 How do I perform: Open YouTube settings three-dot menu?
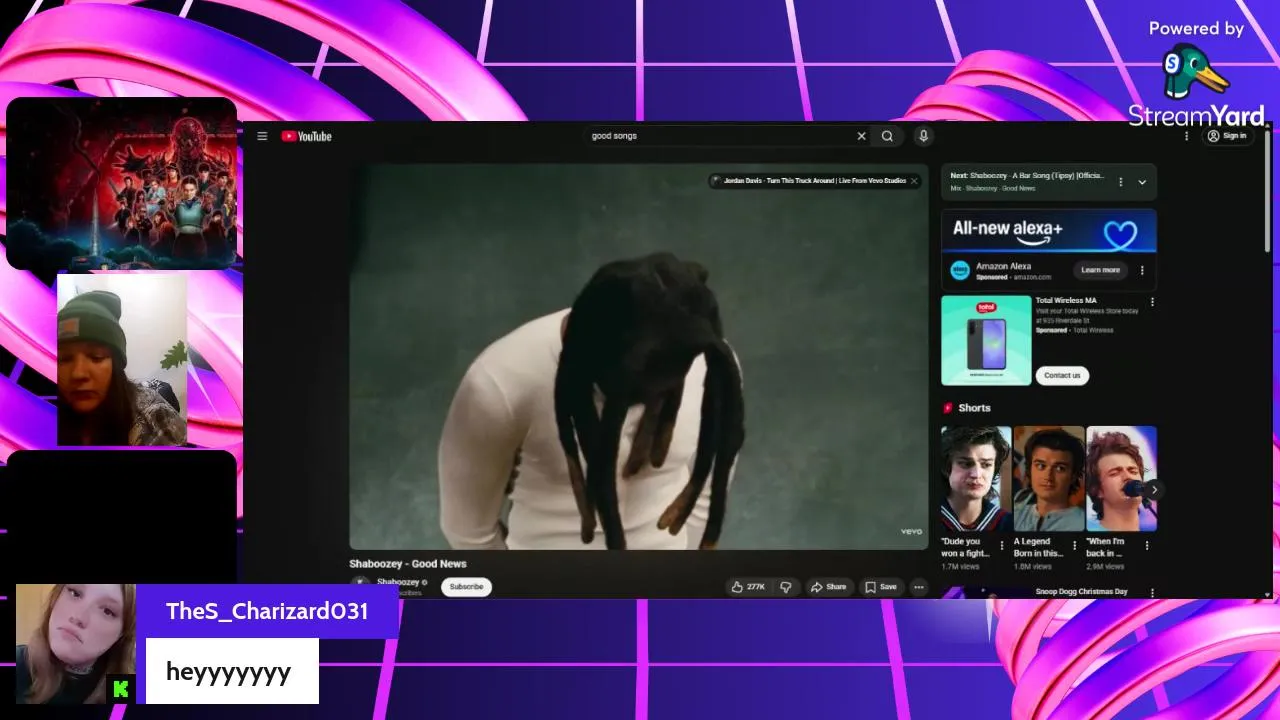(1187, 136)
